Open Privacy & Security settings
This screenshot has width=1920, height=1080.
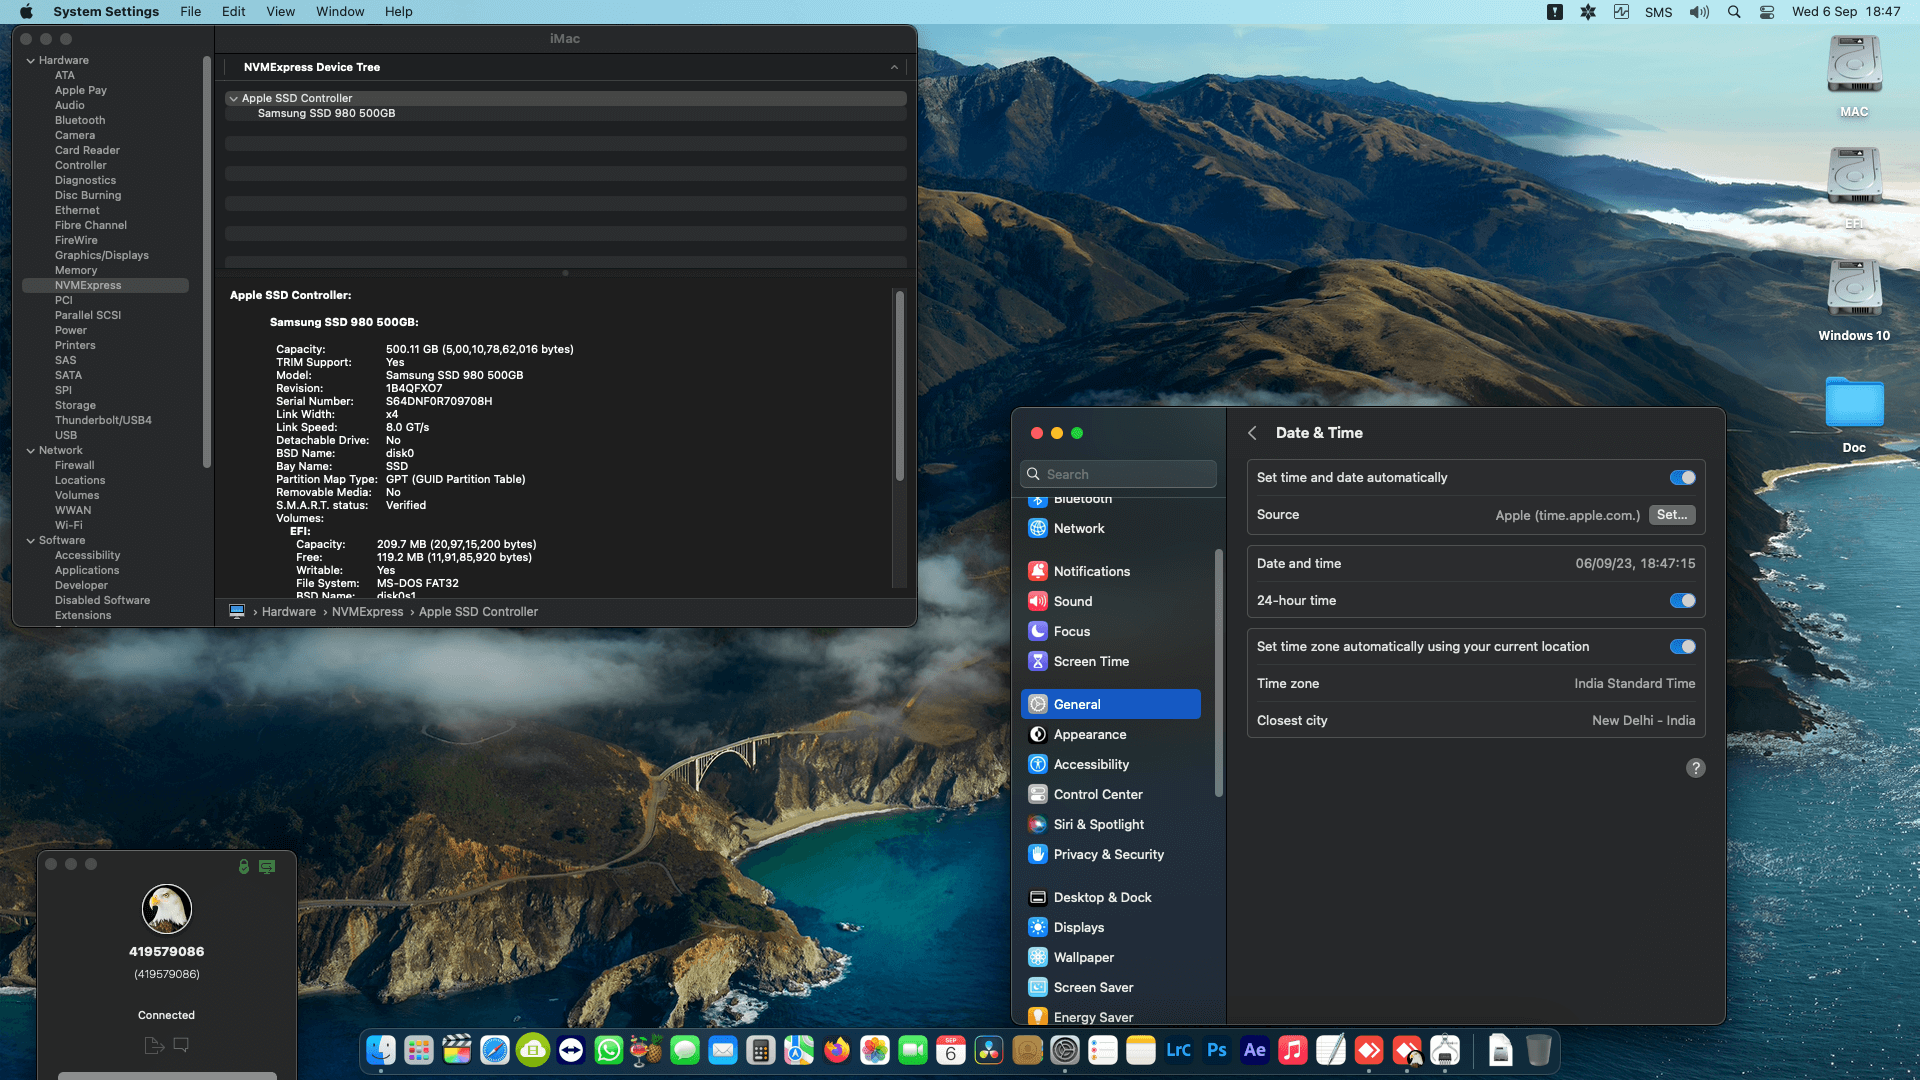pyautogui.click(x=1108, y=854)
